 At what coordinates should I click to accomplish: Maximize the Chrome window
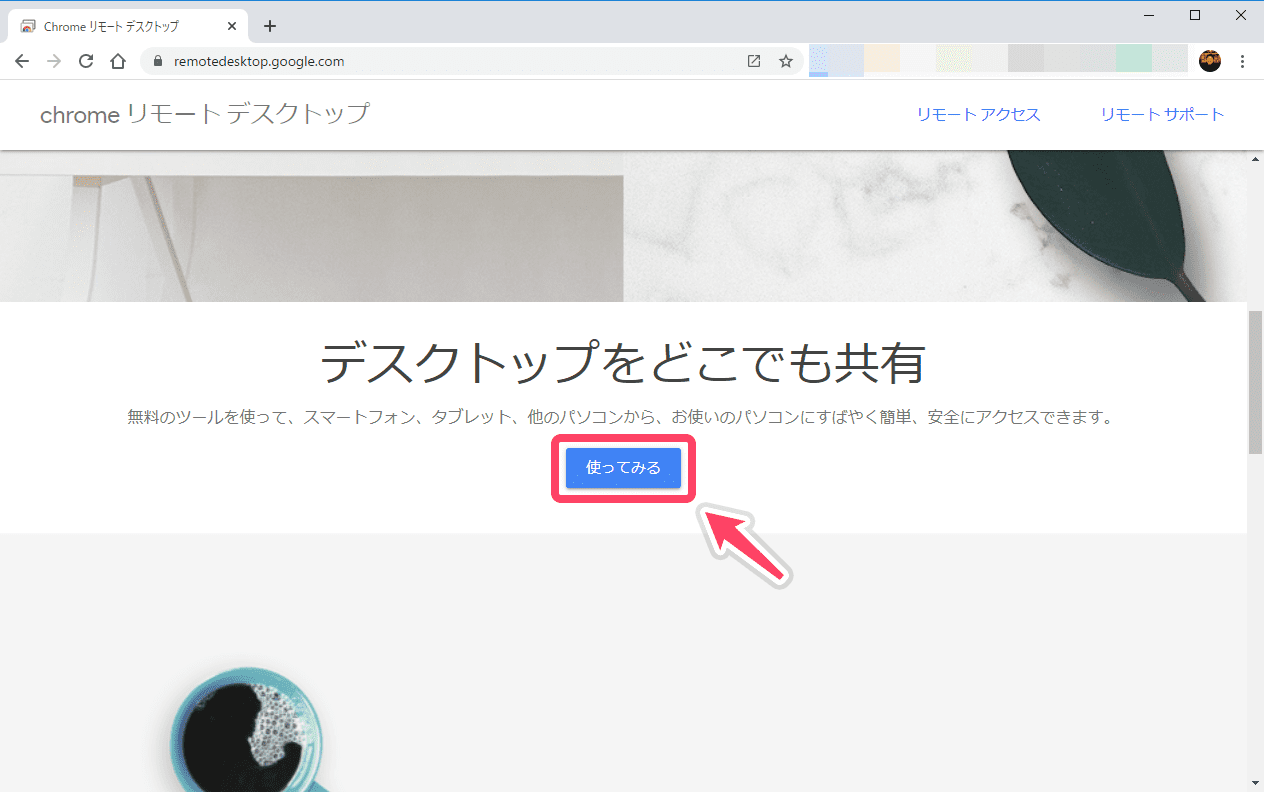tap(1195, 15)
